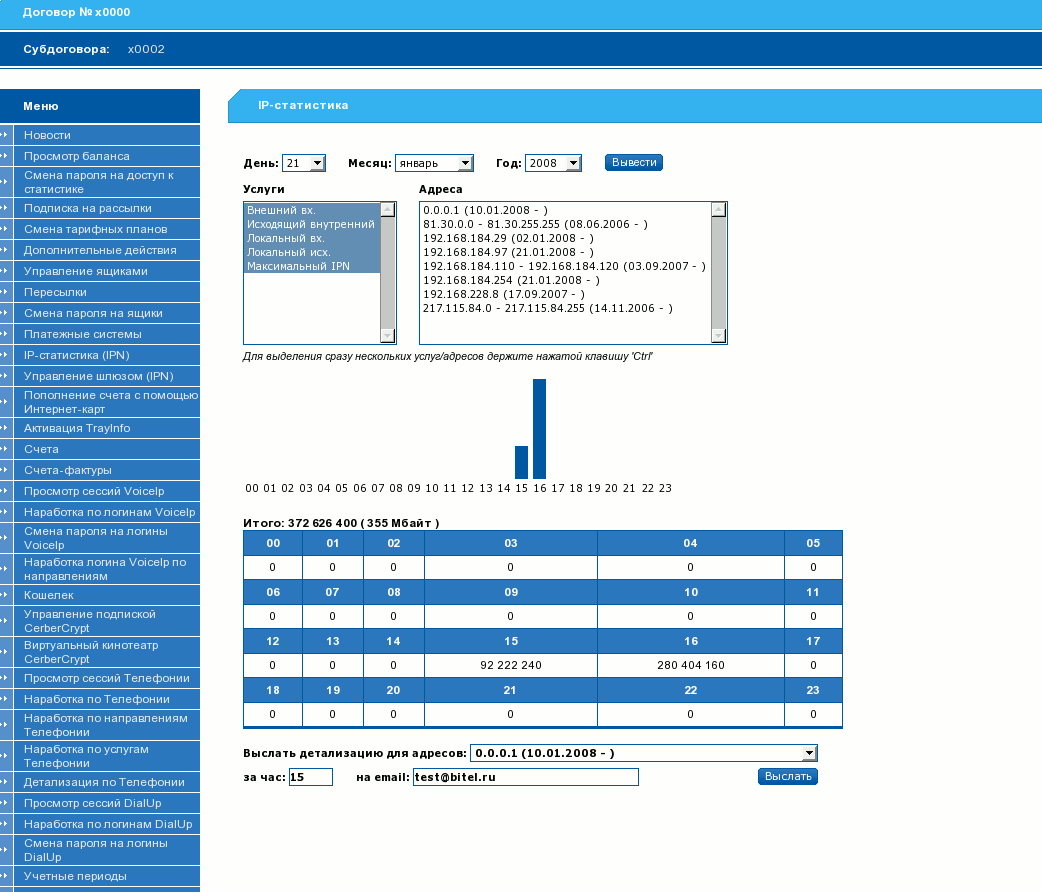Viewport: 1042px width, 892px height.
Task: Click the arrow icon beside Новости
Action: pos(5,135)
